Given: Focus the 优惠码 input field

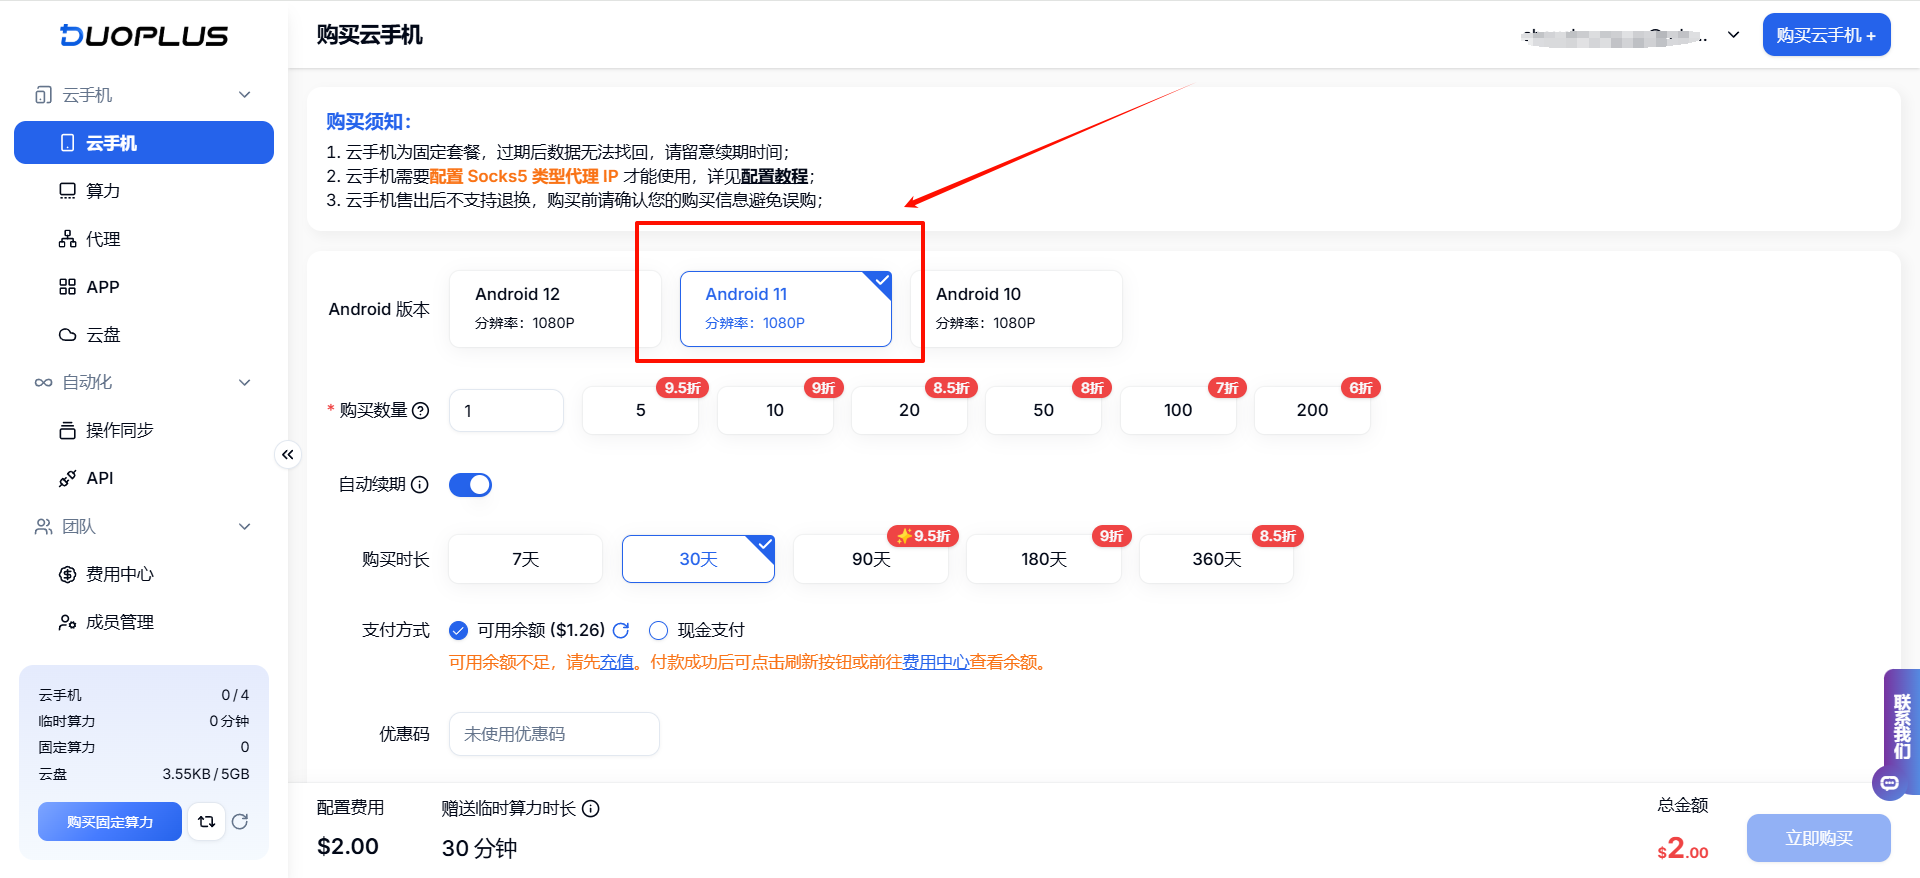Looking at the screenshot, I should coord(554,734).
